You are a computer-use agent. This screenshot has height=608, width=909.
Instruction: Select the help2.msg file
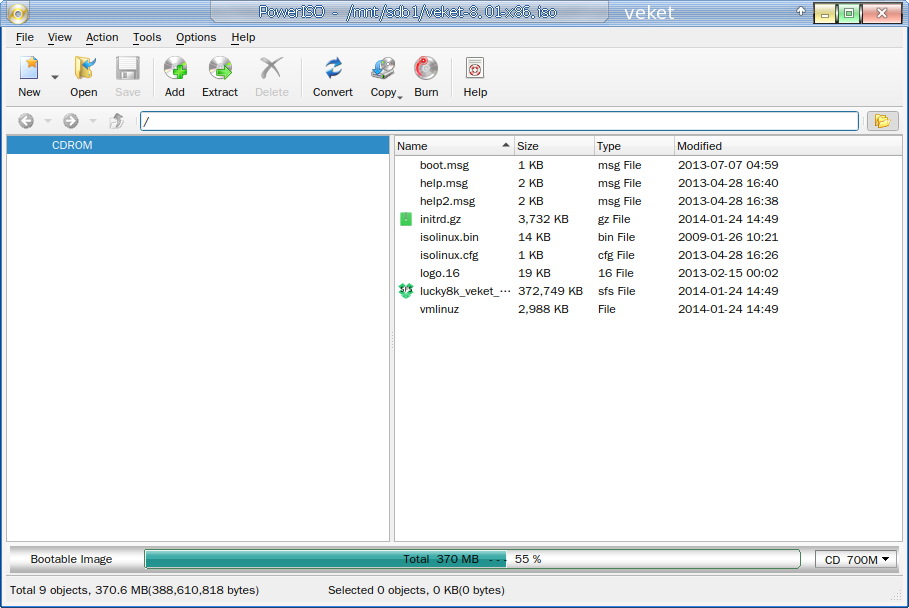tap(447, 201)
